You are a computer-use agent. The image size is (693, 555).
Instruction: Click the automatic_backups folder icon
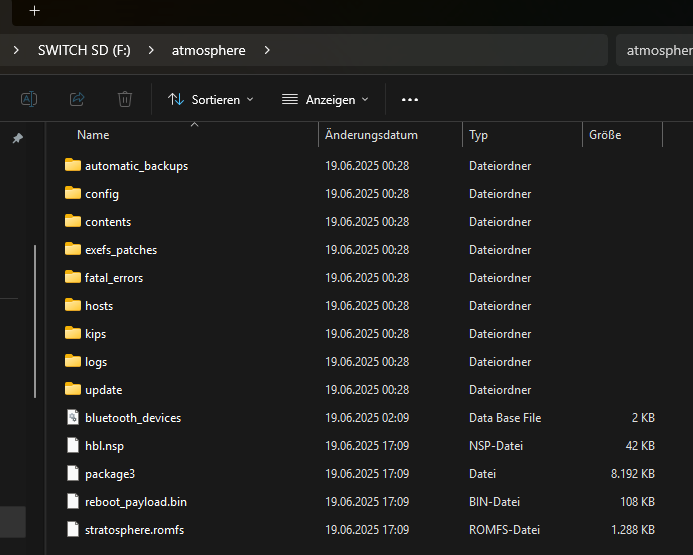[72, 166]
